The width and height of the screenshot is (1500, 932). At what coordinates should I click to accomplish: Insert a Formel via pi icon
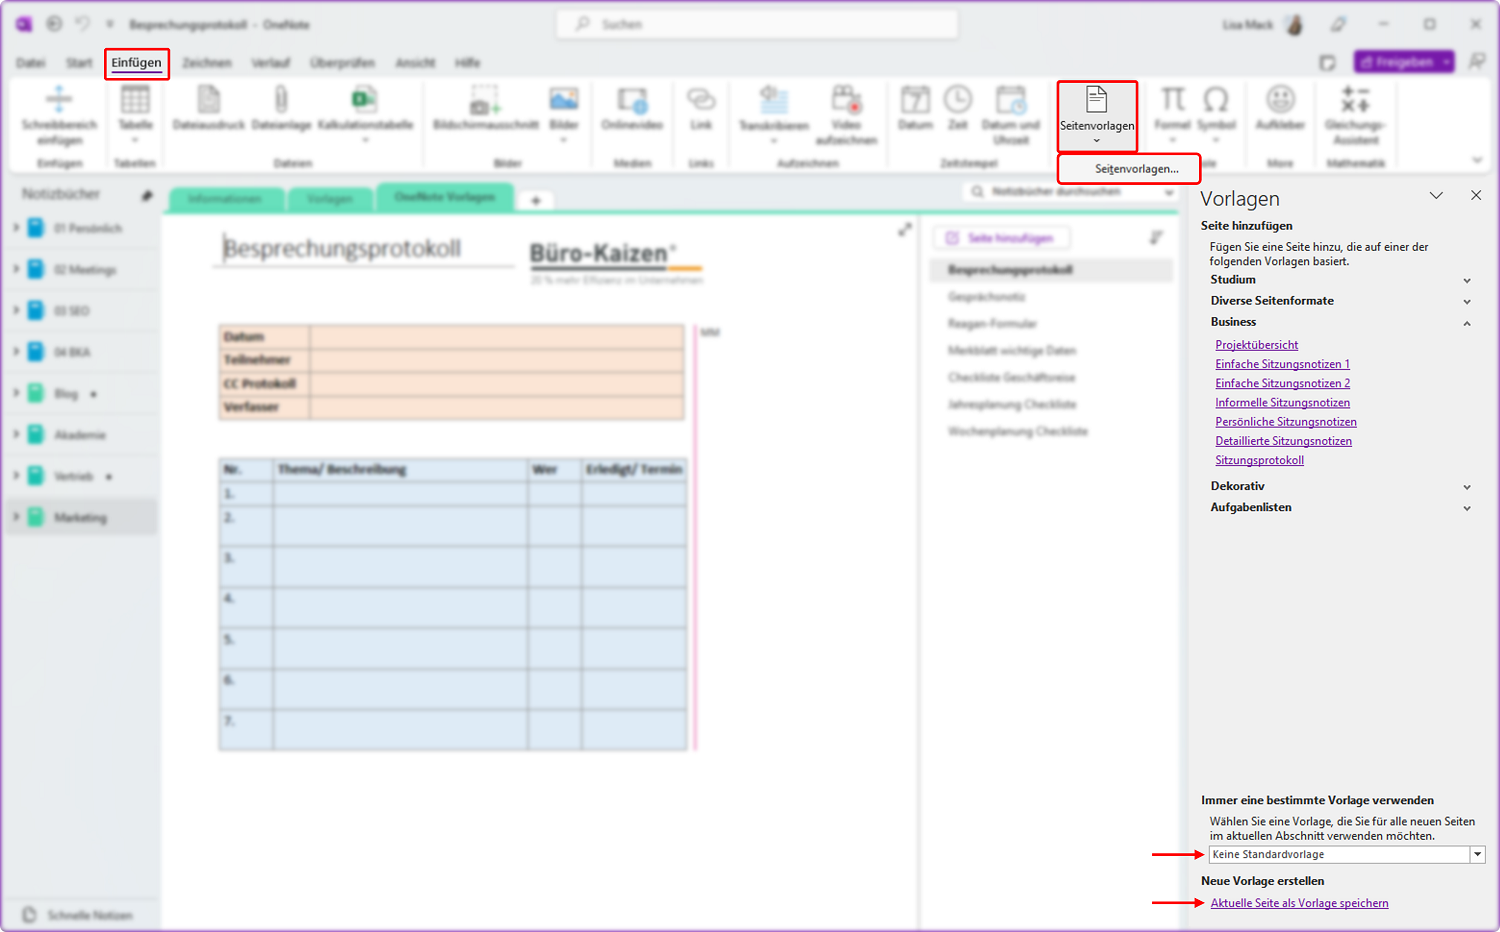point(1172,99)
